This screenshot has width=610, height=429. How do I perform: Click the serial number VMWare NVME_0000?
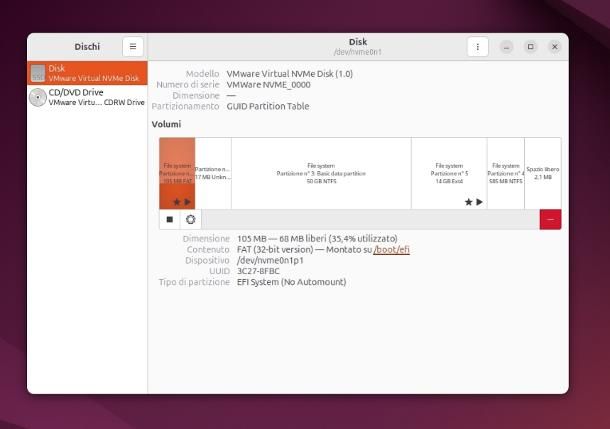268,85
